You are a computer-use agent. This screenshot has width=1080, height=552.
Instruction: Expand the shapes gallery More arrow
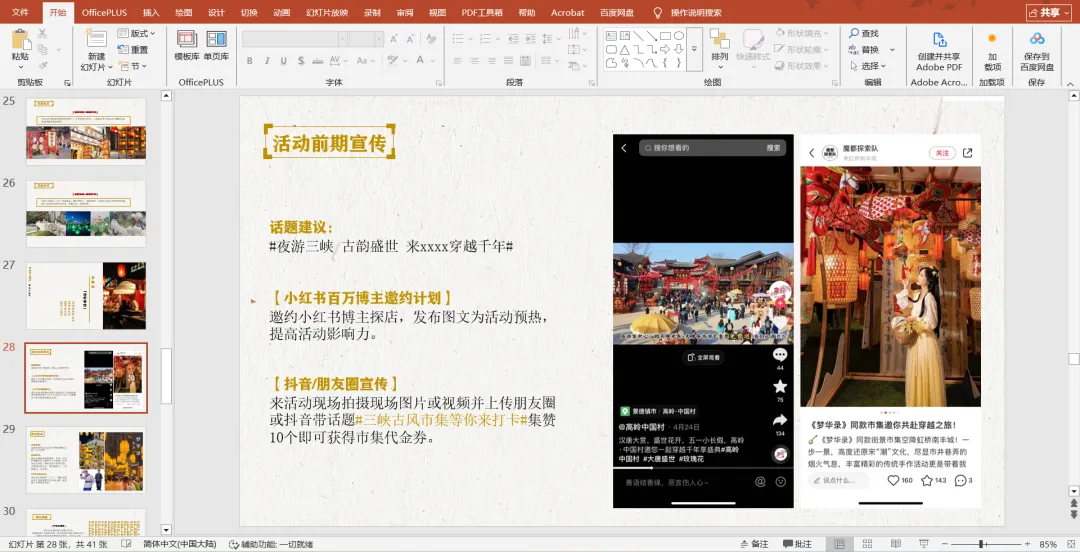(694, 50)
